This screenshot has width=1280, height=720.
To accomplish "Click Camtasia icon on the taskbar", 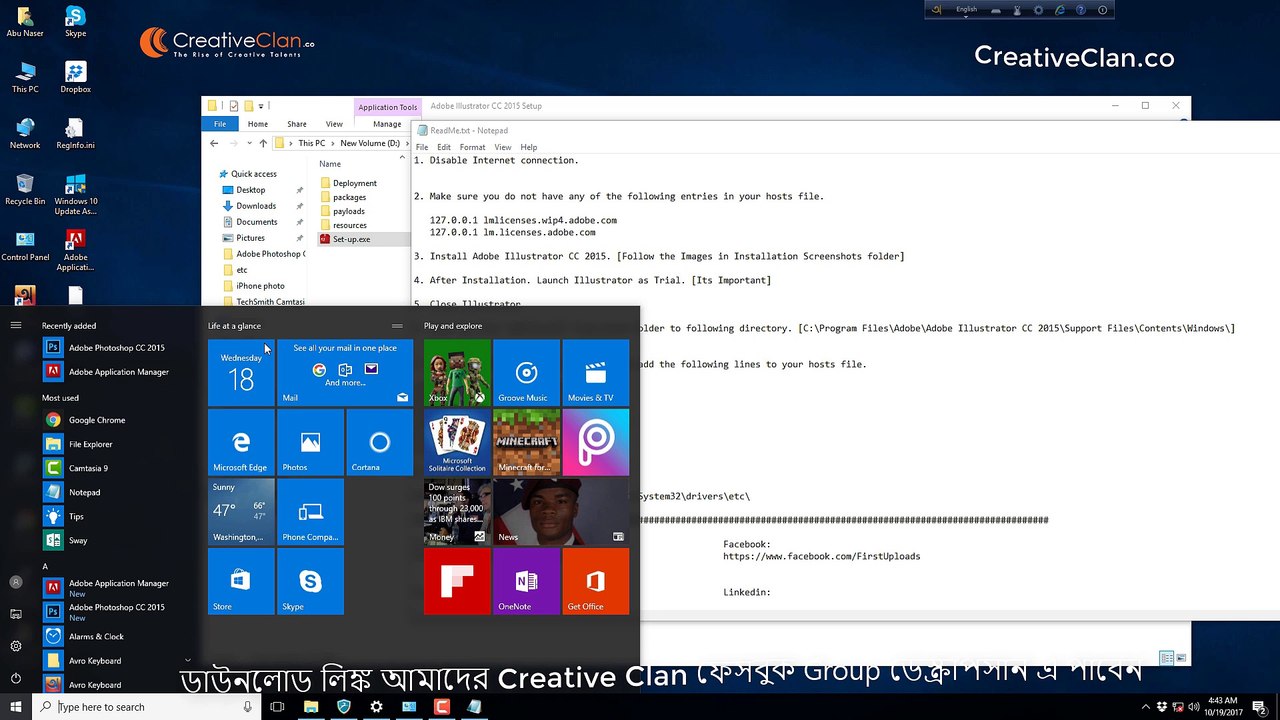I will pos(442,707).
